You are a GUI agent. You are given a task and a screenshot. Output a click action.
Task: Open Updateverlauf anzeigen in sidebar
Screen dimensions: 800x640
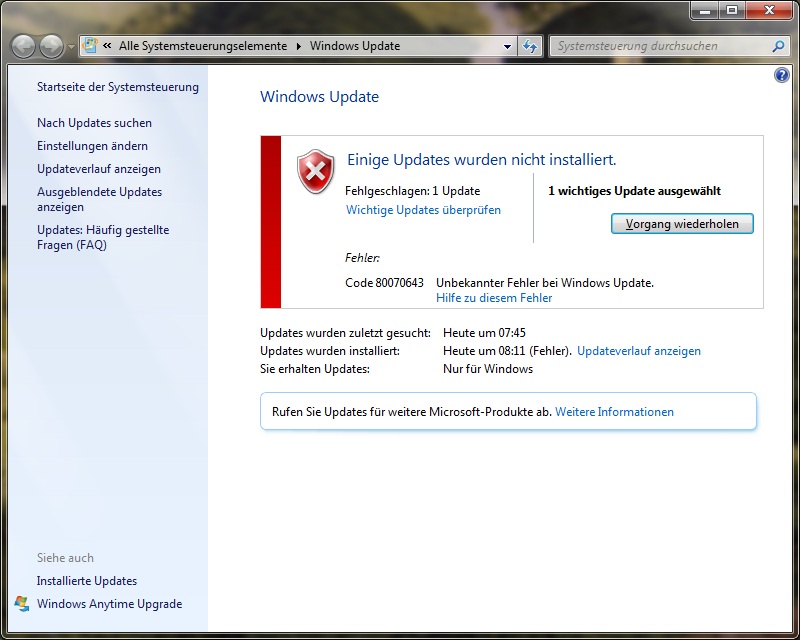pos(99,169)
